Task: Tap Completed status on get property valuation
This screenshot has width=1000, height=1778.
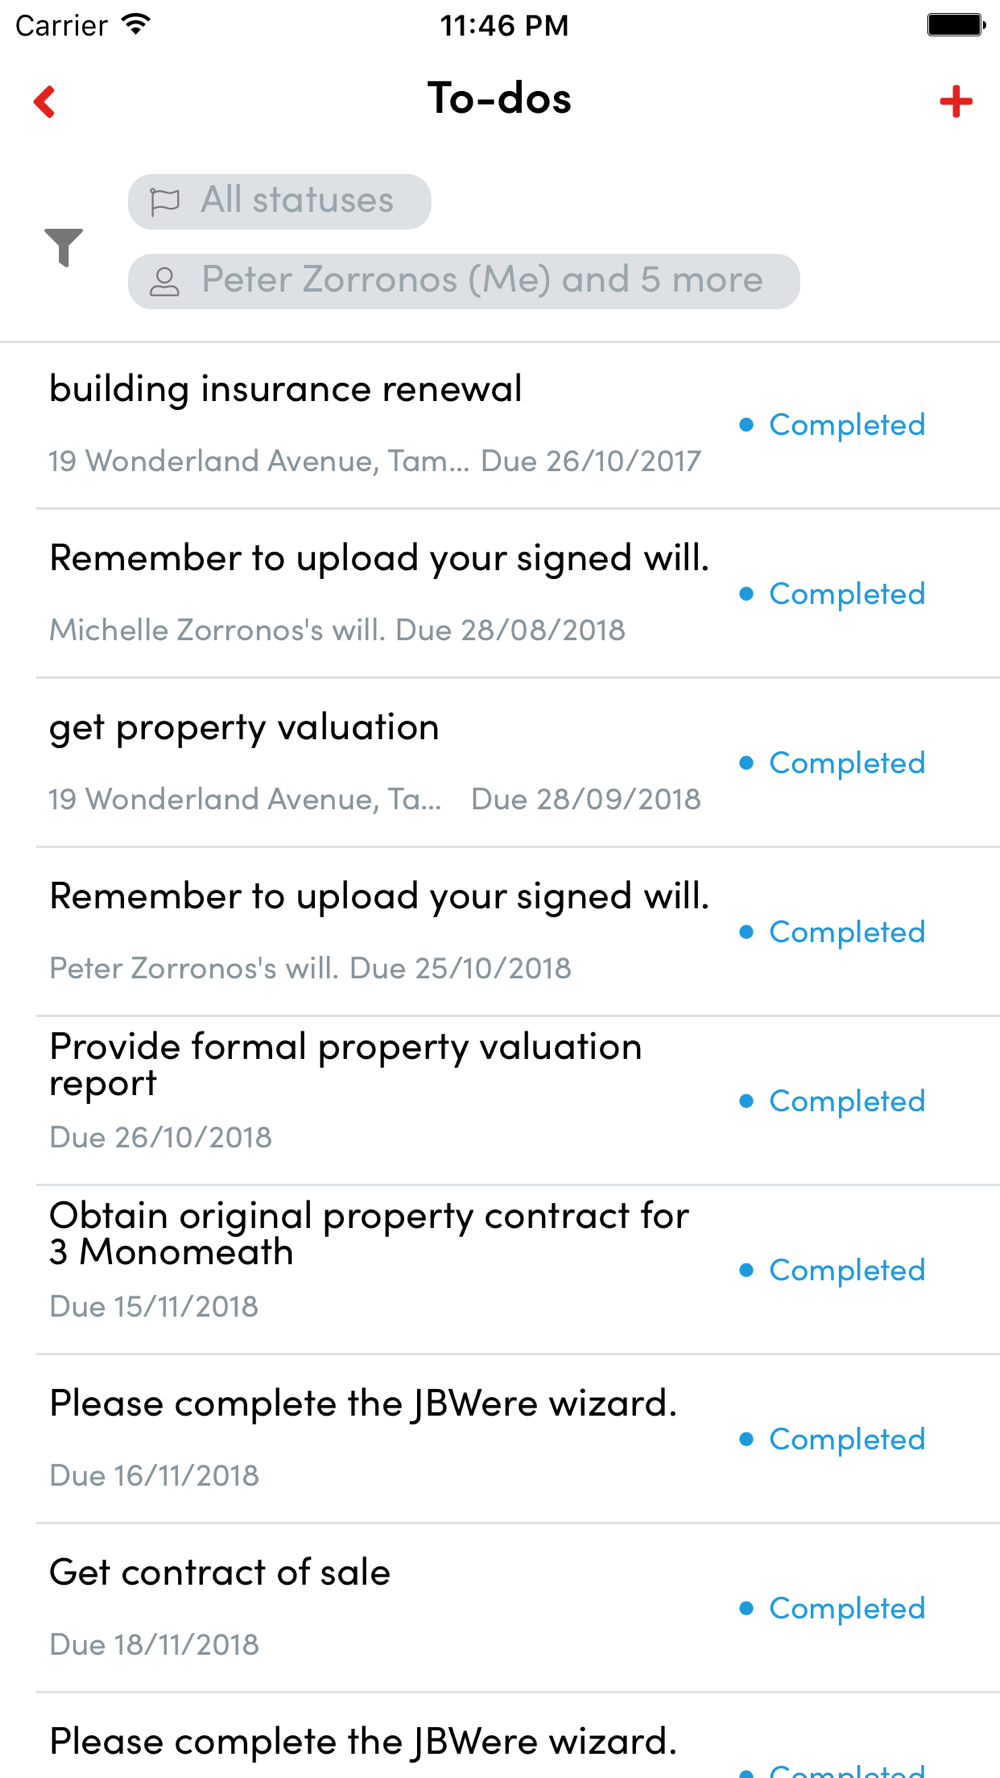Action: click(x=832, y=763)
